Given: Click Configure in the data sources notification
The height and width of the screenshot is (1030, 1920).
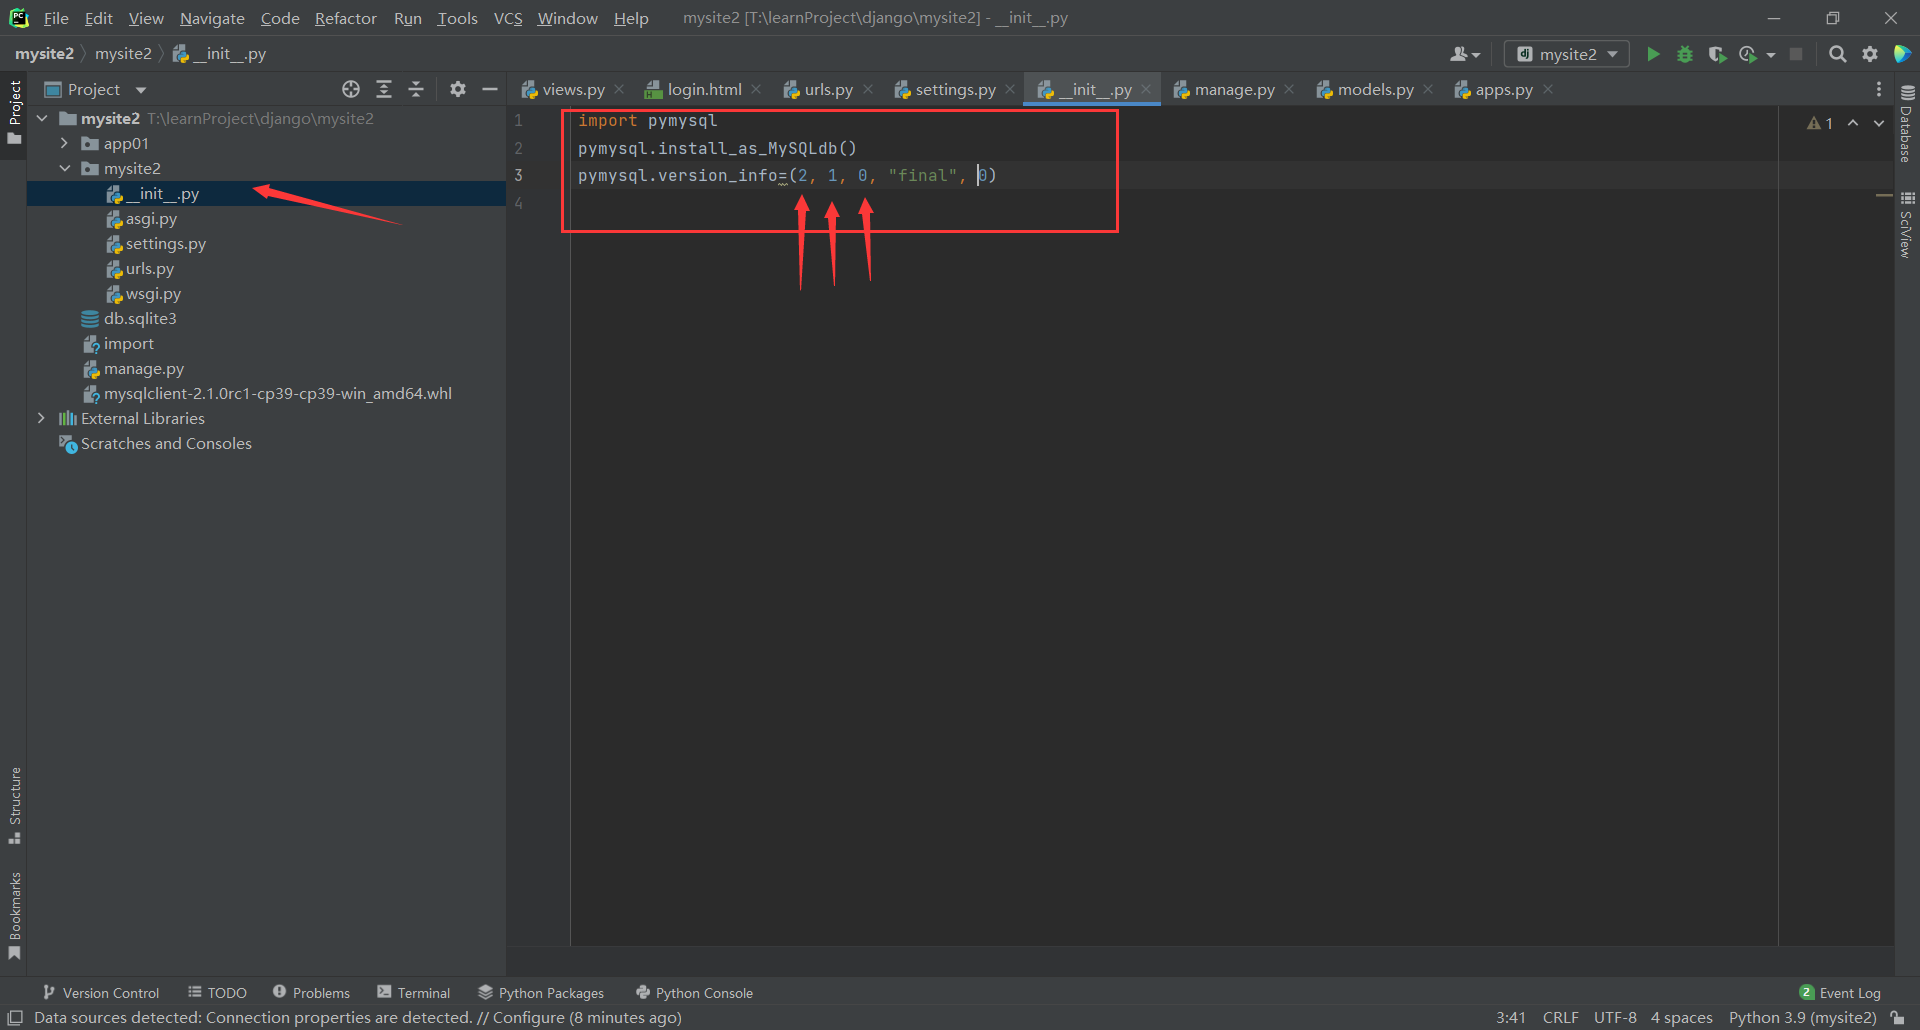Looking at the screenshot, I should (528, 1017).
